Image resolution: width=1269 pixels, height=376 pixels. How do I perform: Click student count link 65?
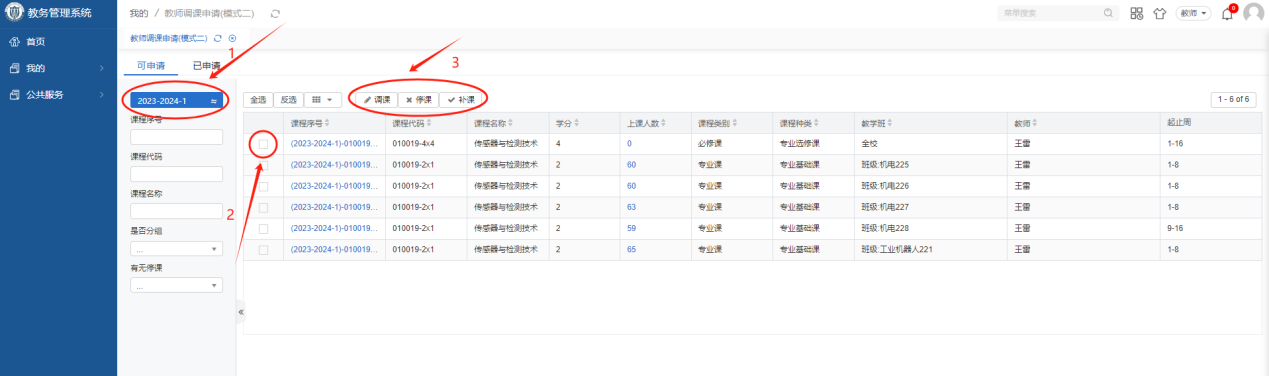(x=632, y=249)
